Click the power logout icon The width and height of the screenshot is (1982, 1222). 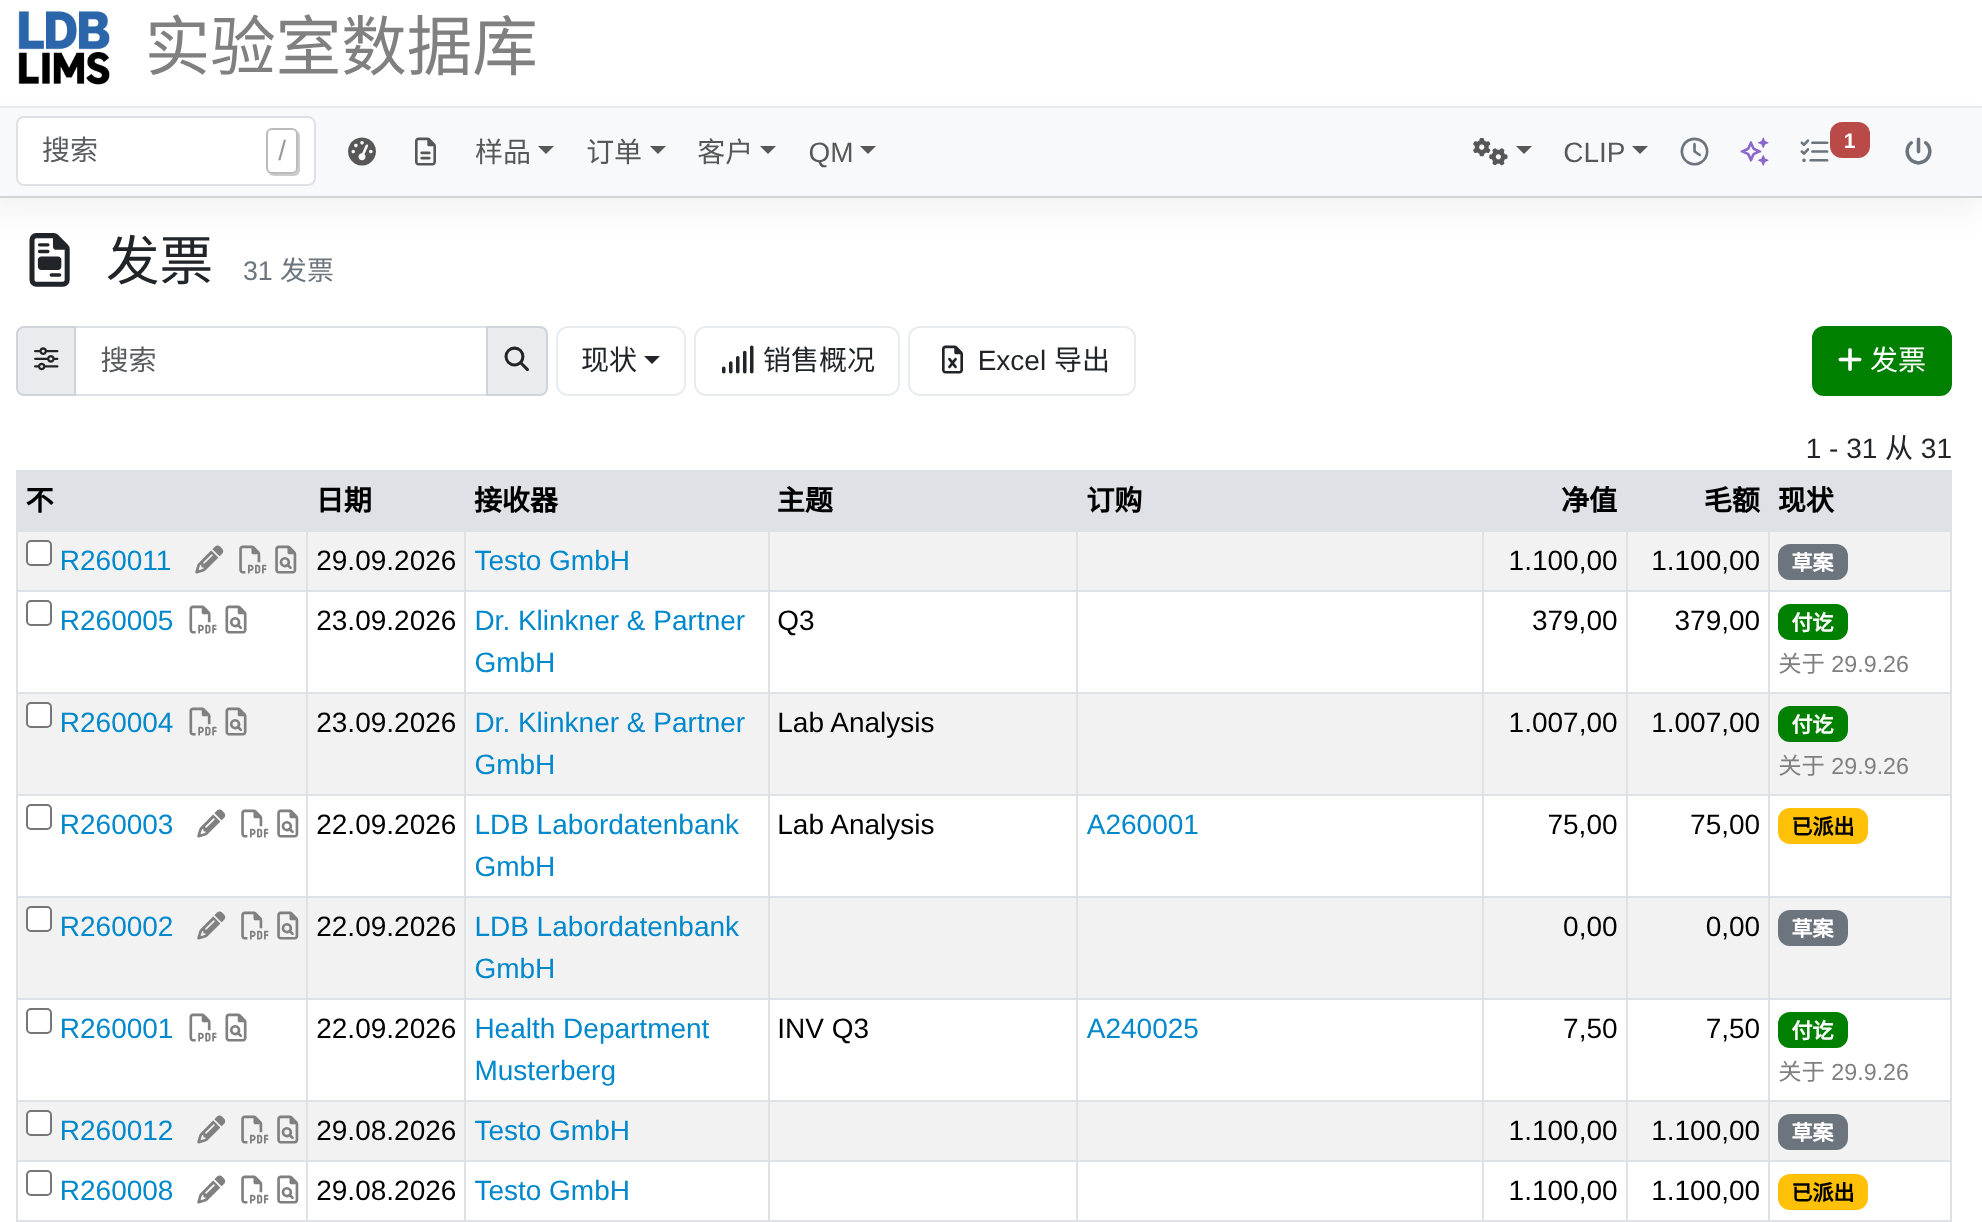(x=1918, y=152)
